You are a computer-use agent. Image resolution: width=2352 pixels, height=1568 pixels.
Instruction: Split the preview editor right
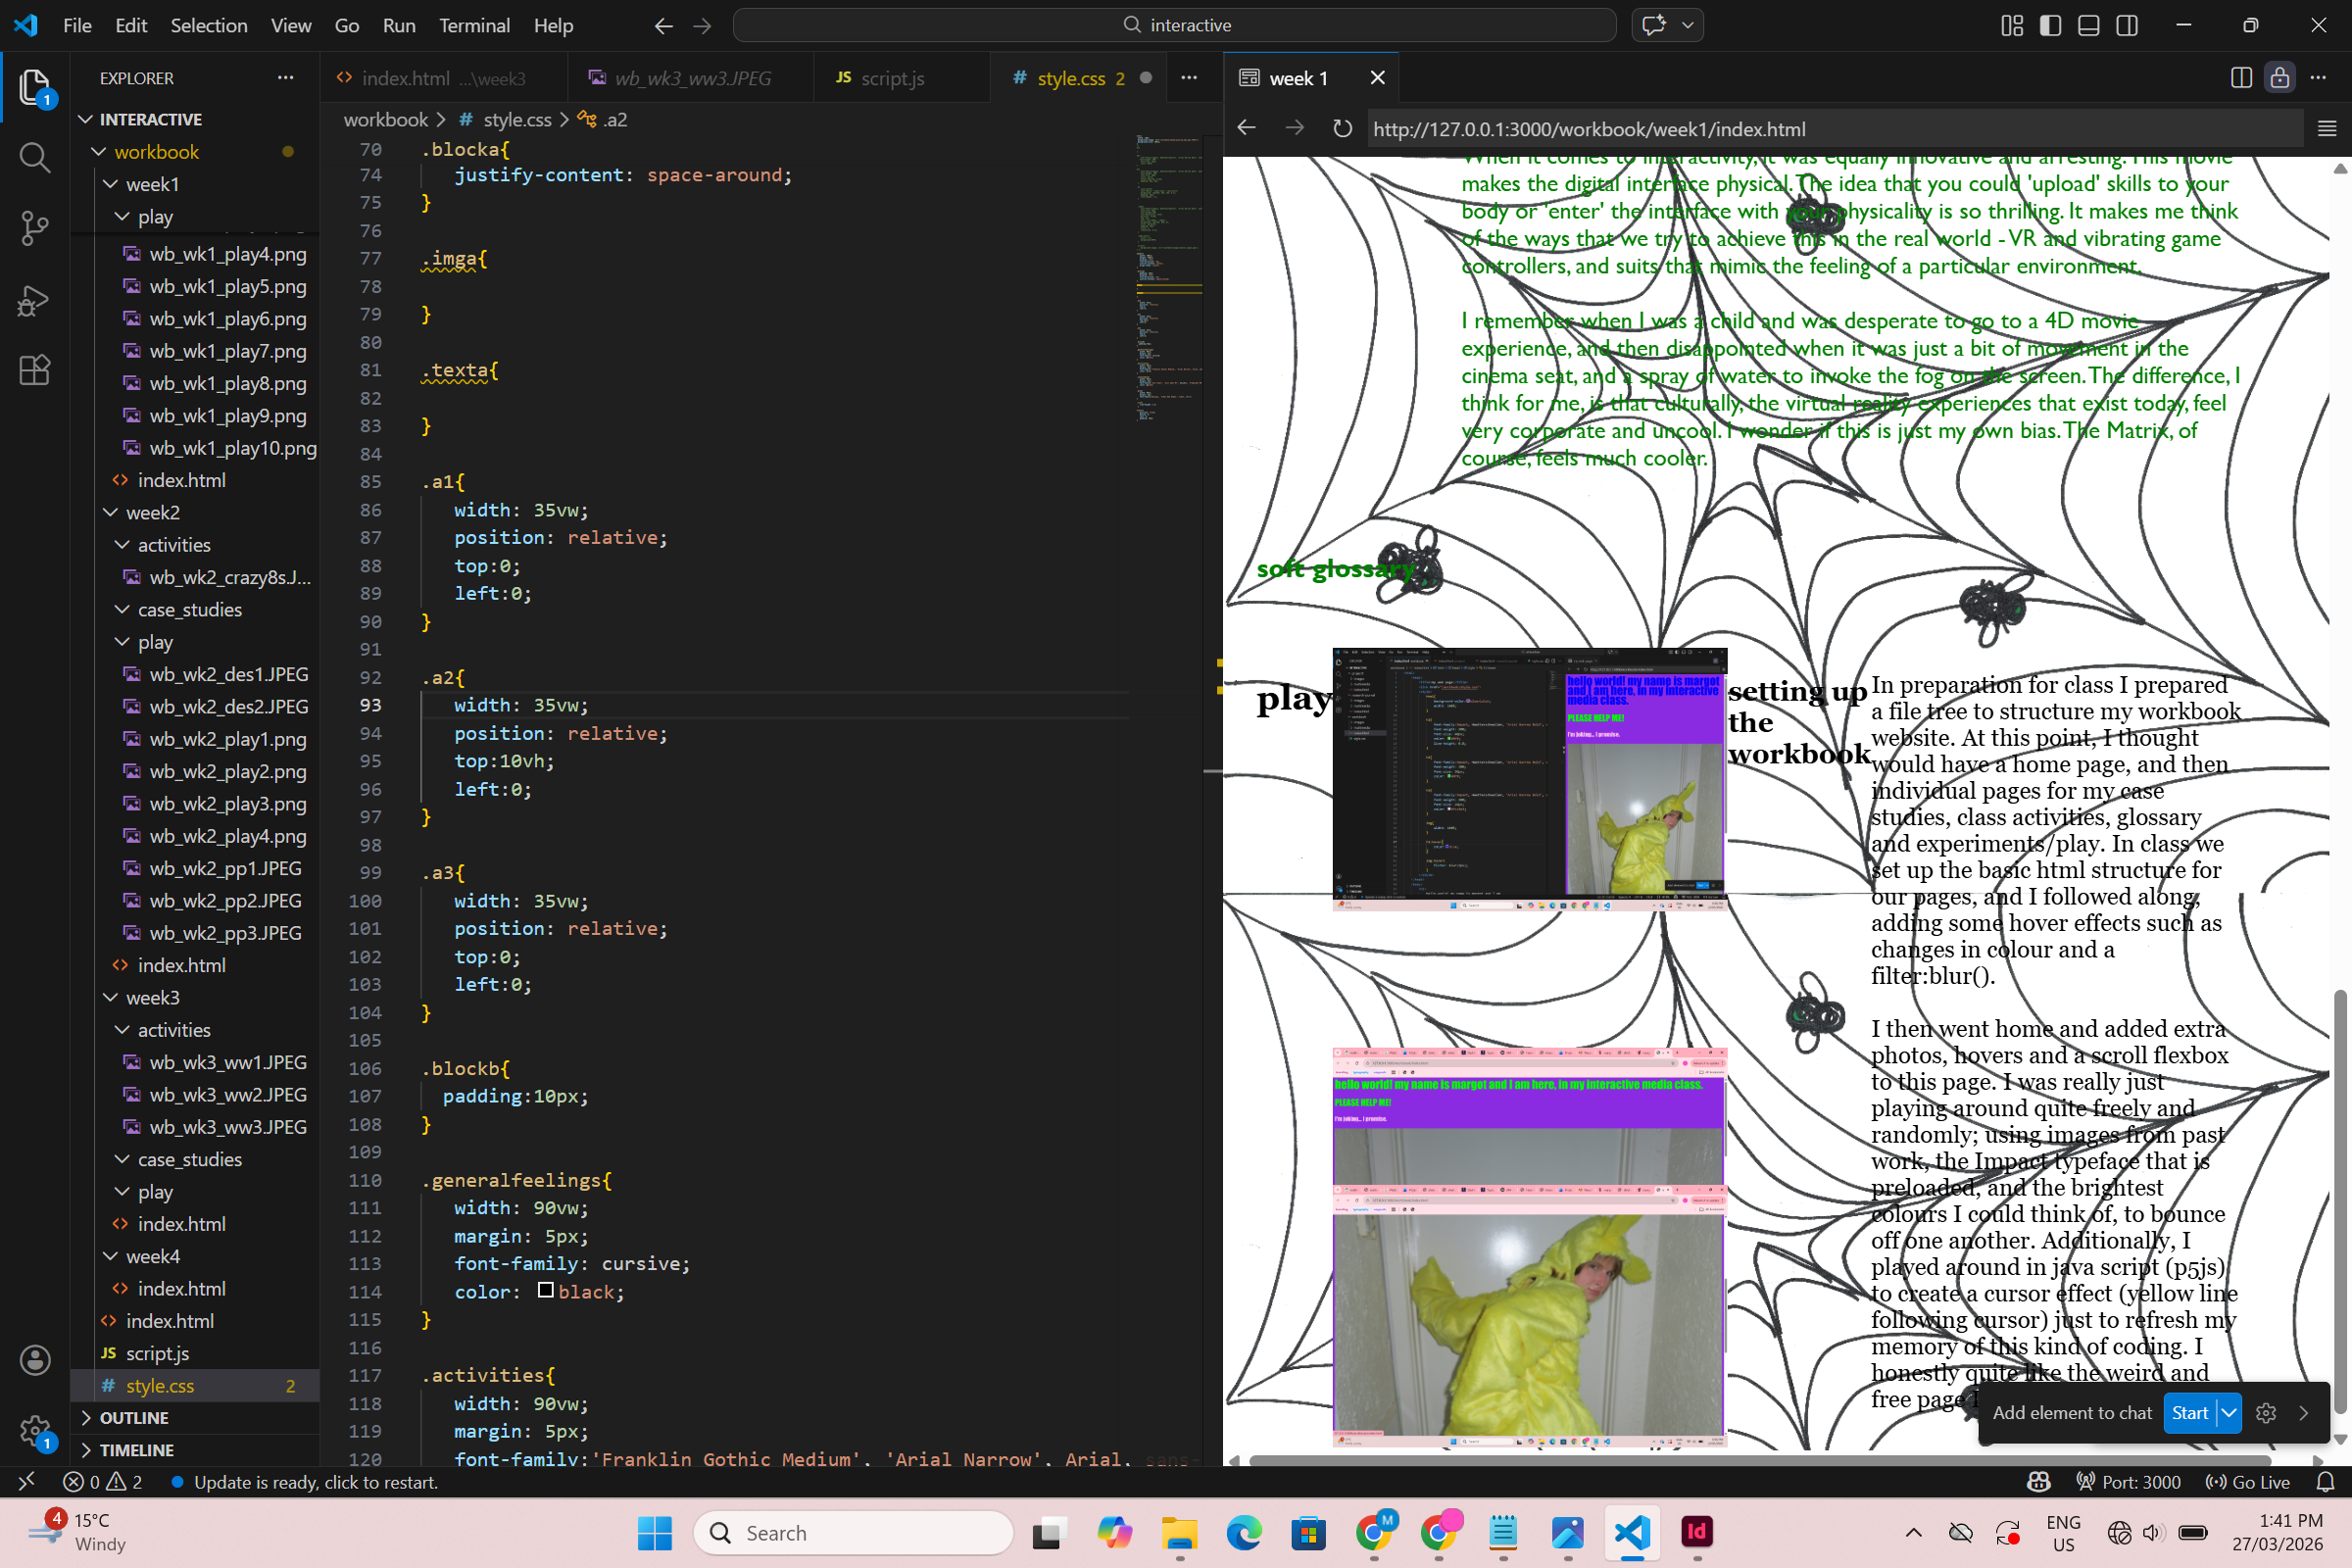click(x=2241, y=78)
